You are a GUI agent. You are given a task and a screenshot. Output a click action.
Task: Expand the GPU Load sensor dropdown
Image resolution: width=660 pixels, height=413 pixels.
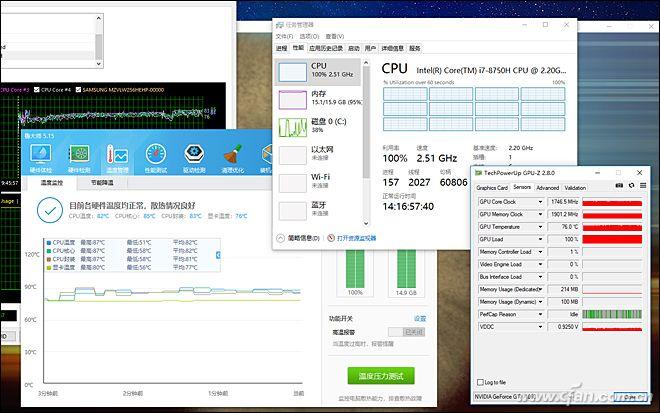pos(540,239)
